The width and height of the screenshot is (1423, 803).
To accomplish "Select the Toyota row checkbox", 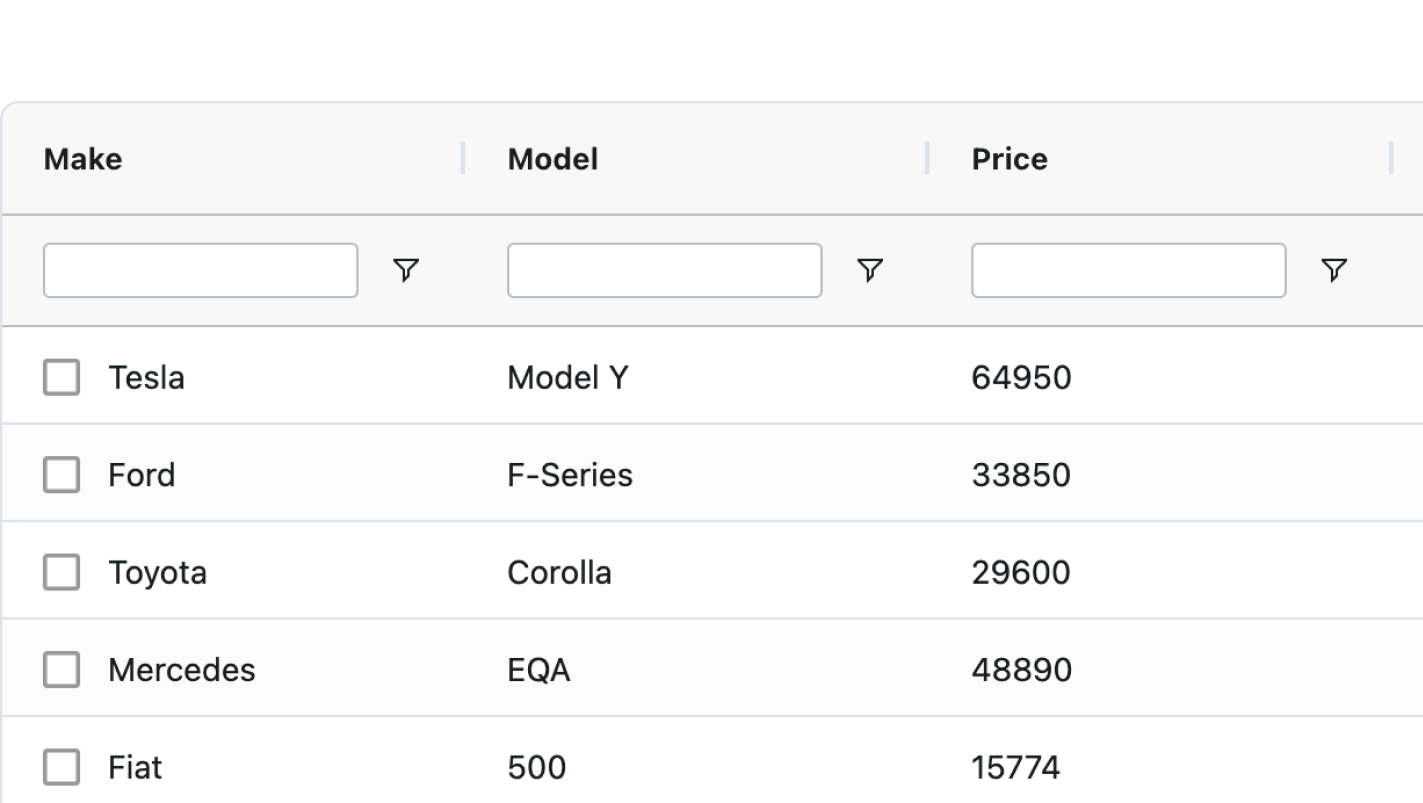I will (61, 573).
